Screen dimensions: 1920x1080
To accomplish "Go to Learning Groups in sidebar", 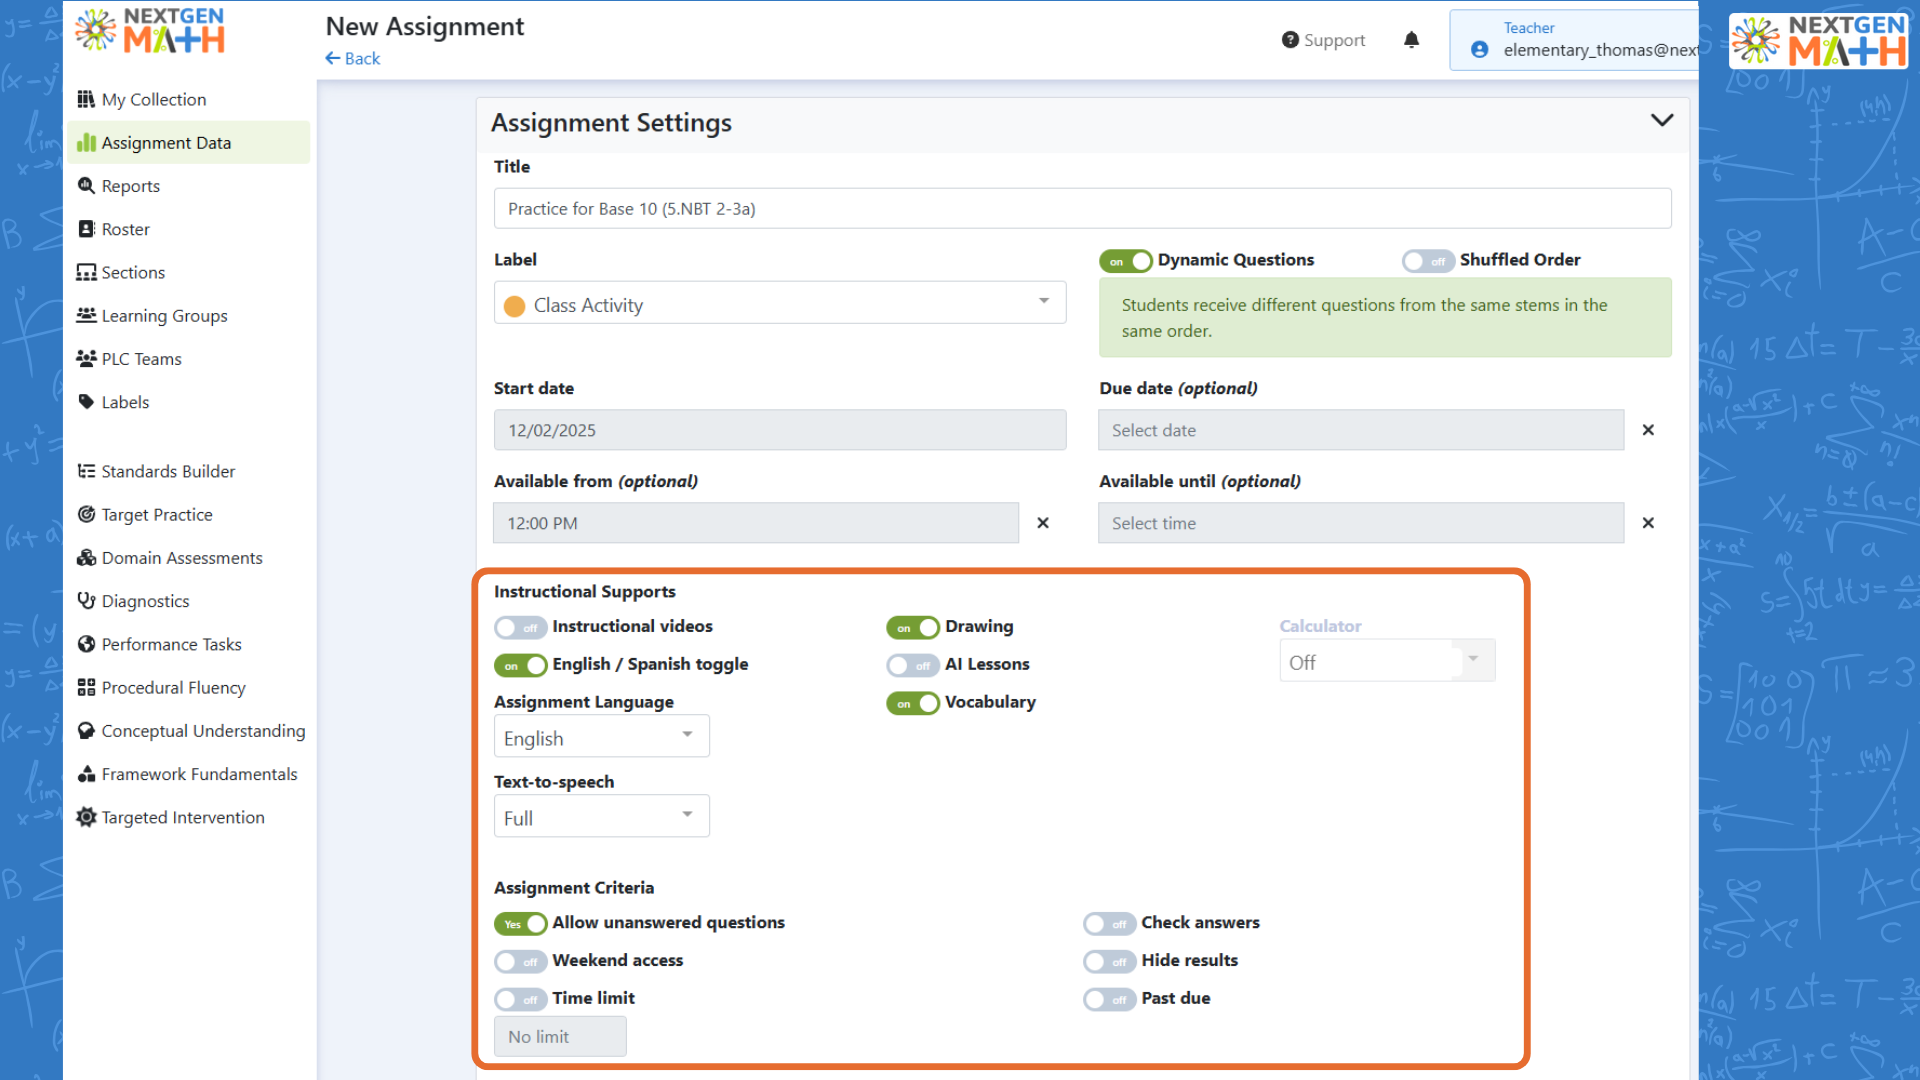I will tap(164, 316).
